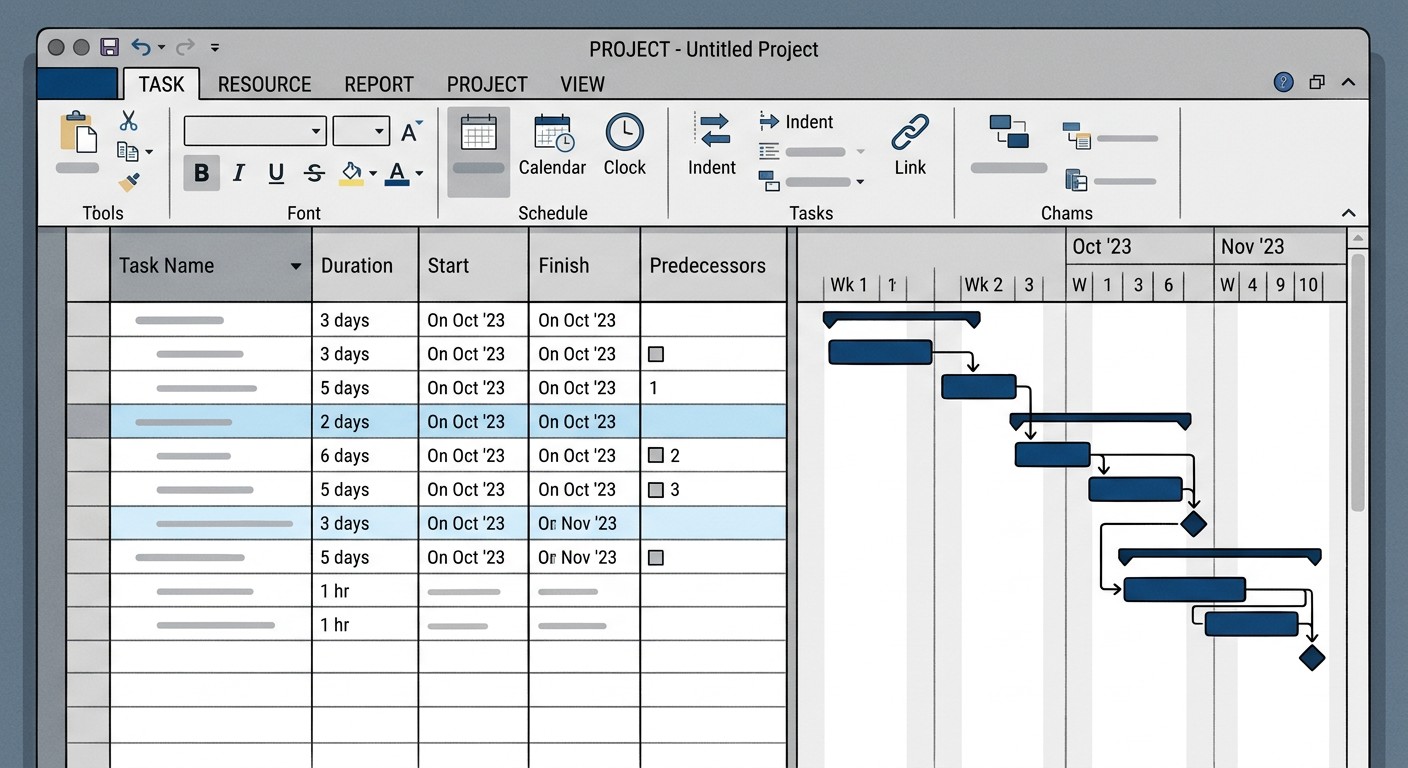Toggle the predecessor checkbox in Finish Nov 5 days row
The image size is (1408, 768).
click(x=656, y=557)
